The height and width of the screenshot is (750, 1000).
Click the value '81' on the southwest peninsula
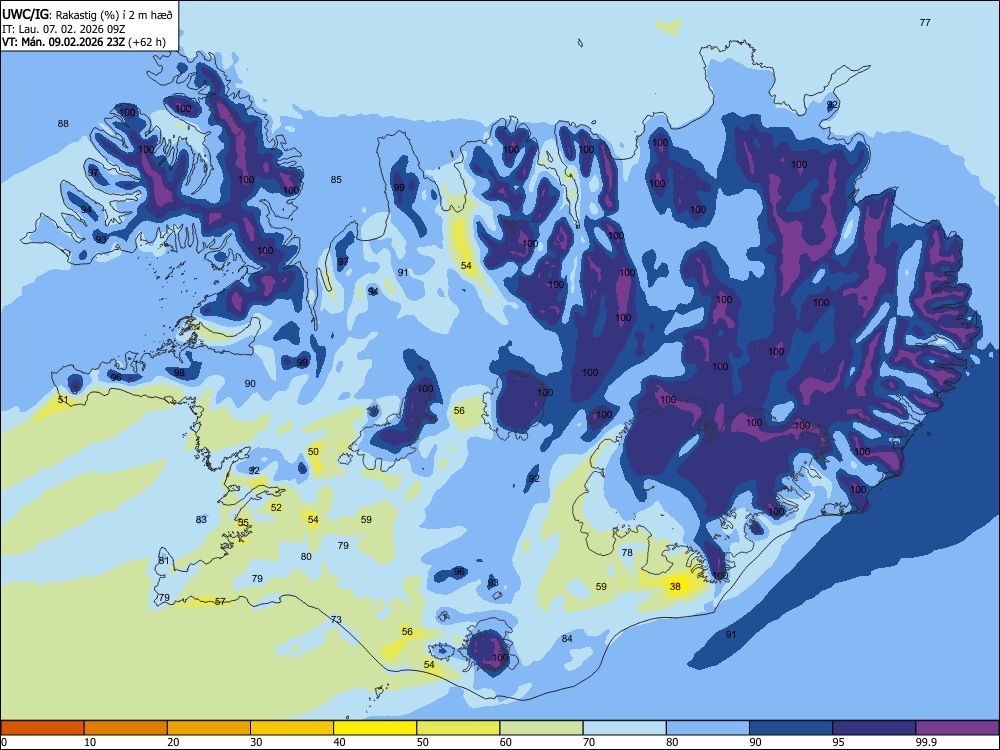164,560
